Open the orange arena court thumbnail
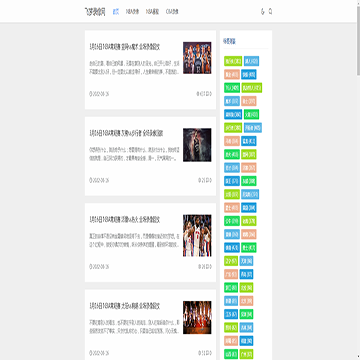Image resolution: width=360 pixels, height=360 pixels. [x=197, y=317]
